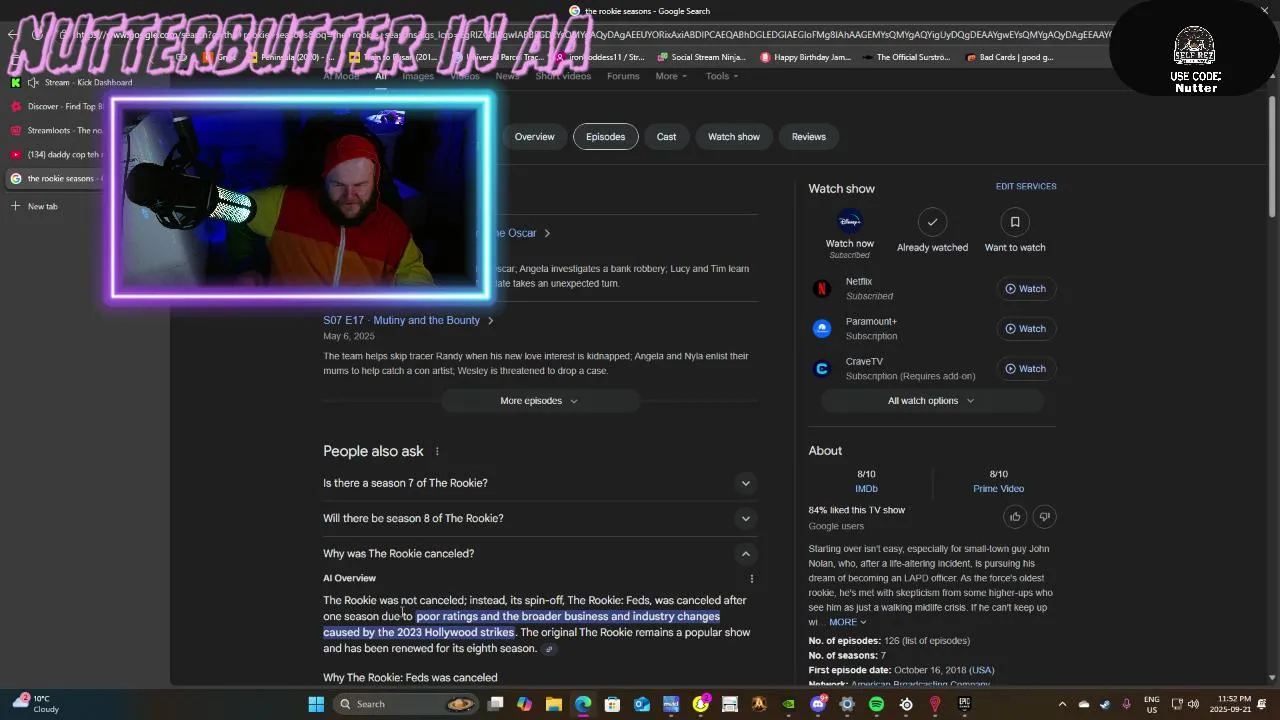Expand More episodes
The width and height of the screenshot is (1280, 720).
point(539,401)
